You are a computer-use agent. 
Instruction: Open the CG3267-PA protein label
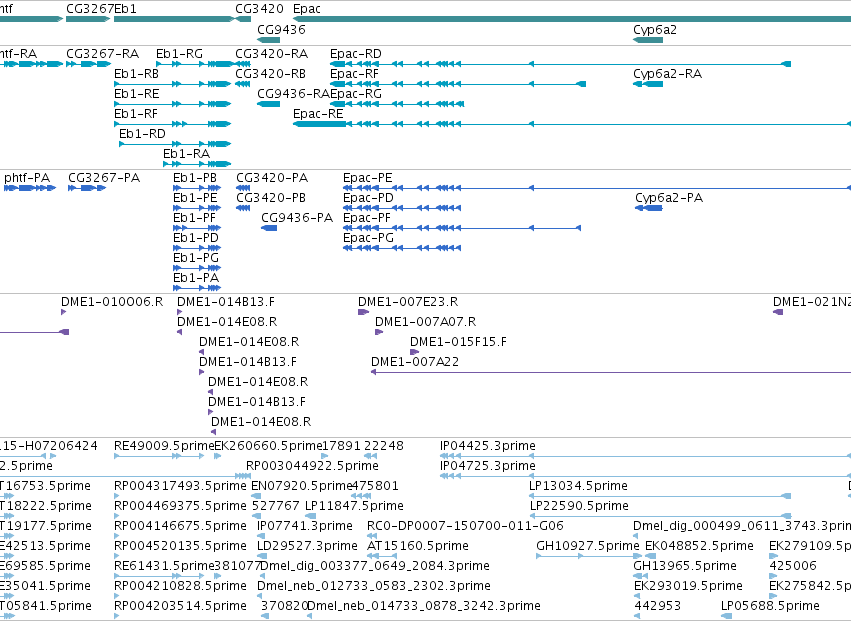point(104,178)
